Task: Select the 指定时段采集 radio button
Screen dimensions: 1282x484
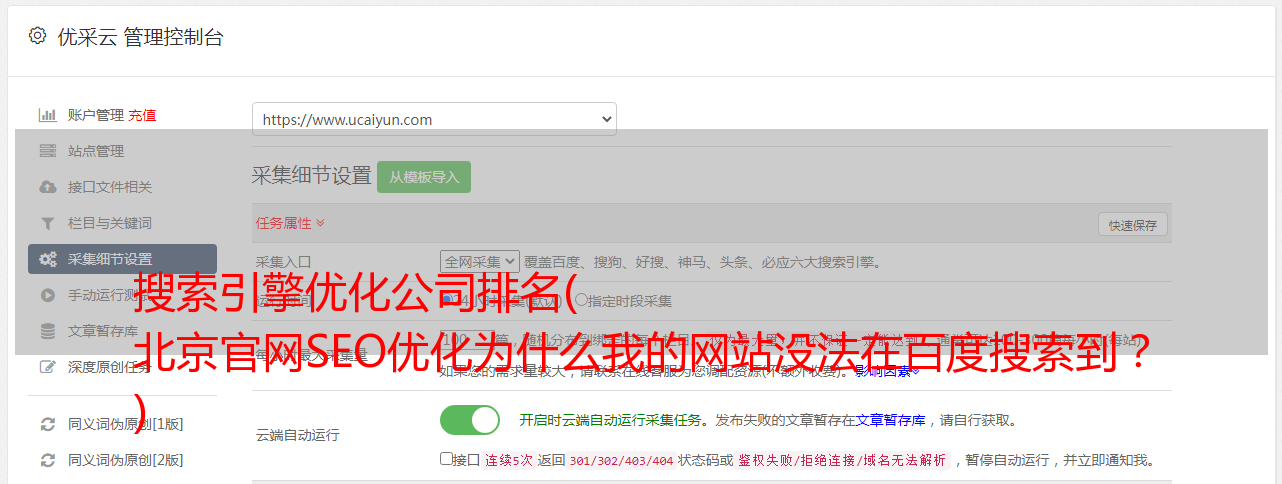Action: (581, 299)
